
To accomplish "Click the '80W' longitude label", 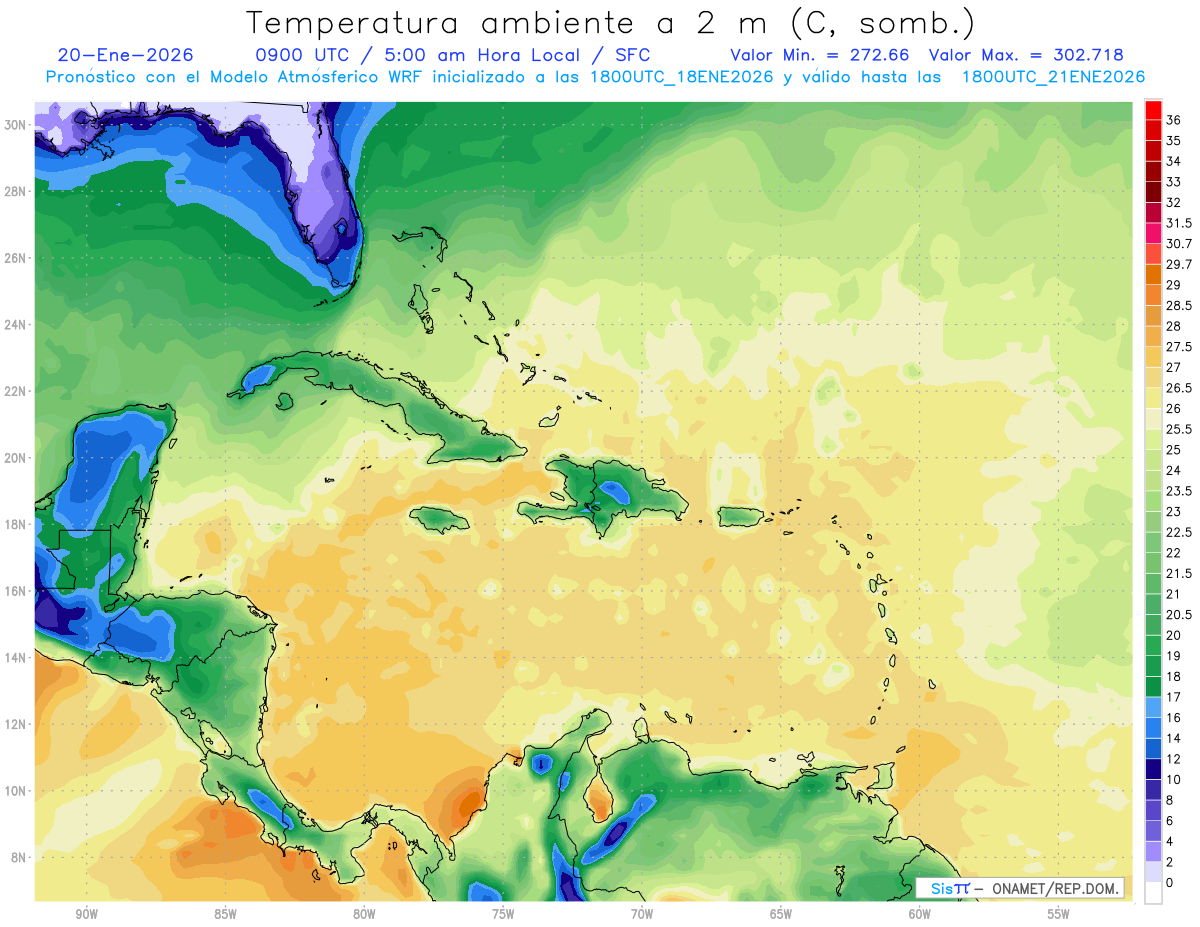I will 364,914.
